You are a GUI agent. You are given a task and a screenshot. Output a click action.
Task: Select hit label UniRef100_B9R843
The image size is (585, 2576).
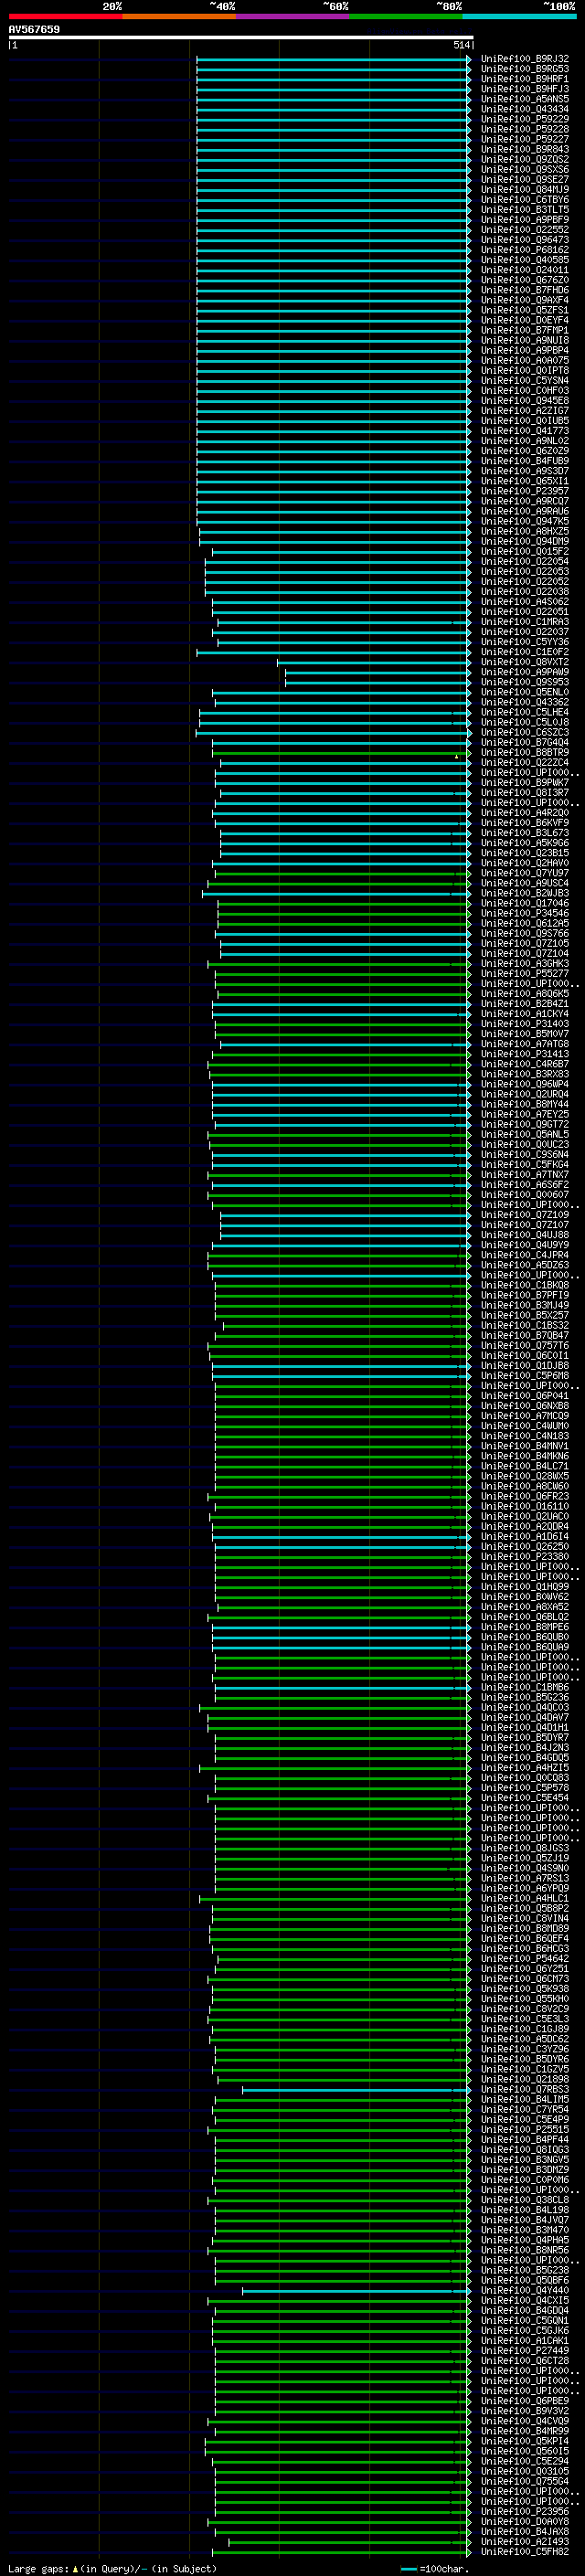click(x=525, y=149)
